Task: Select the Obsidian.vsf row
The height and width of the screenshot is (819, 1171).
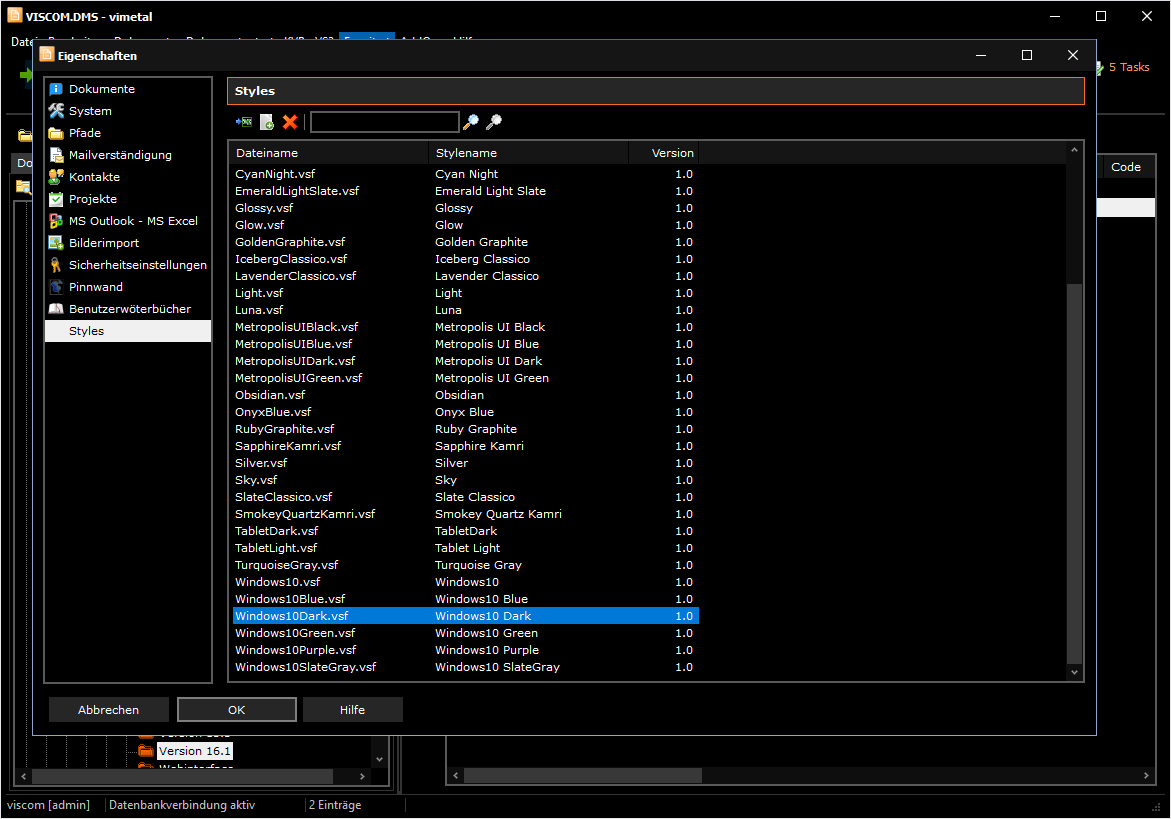Action: (466, 396)
